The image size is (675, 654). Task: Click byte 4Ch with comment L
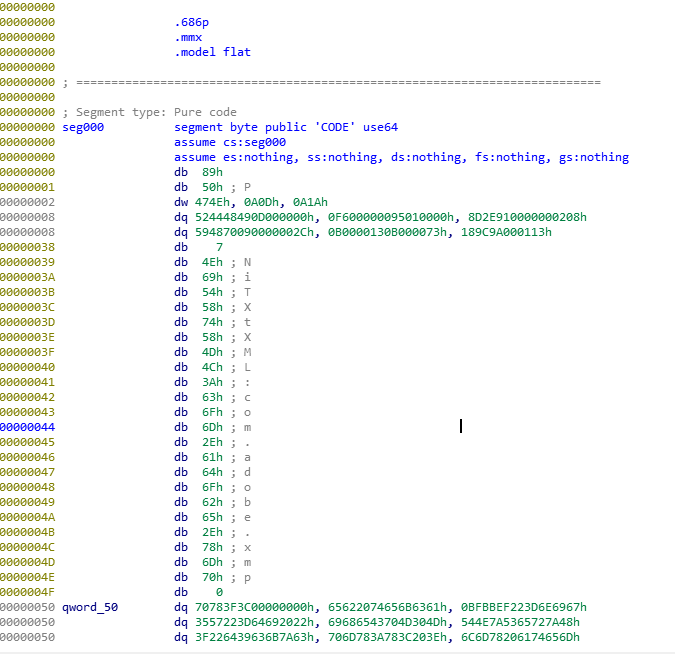(x=212, y=367)
